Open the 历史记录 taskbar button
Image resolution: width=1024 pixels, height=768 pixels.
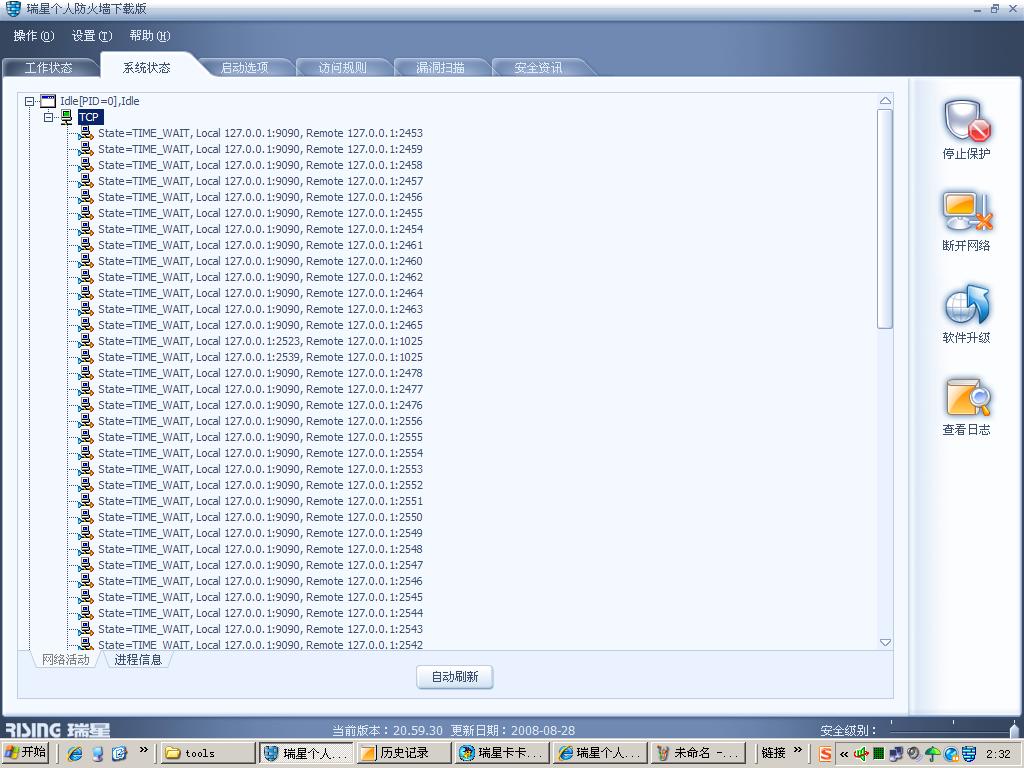(x=404, y=753)
